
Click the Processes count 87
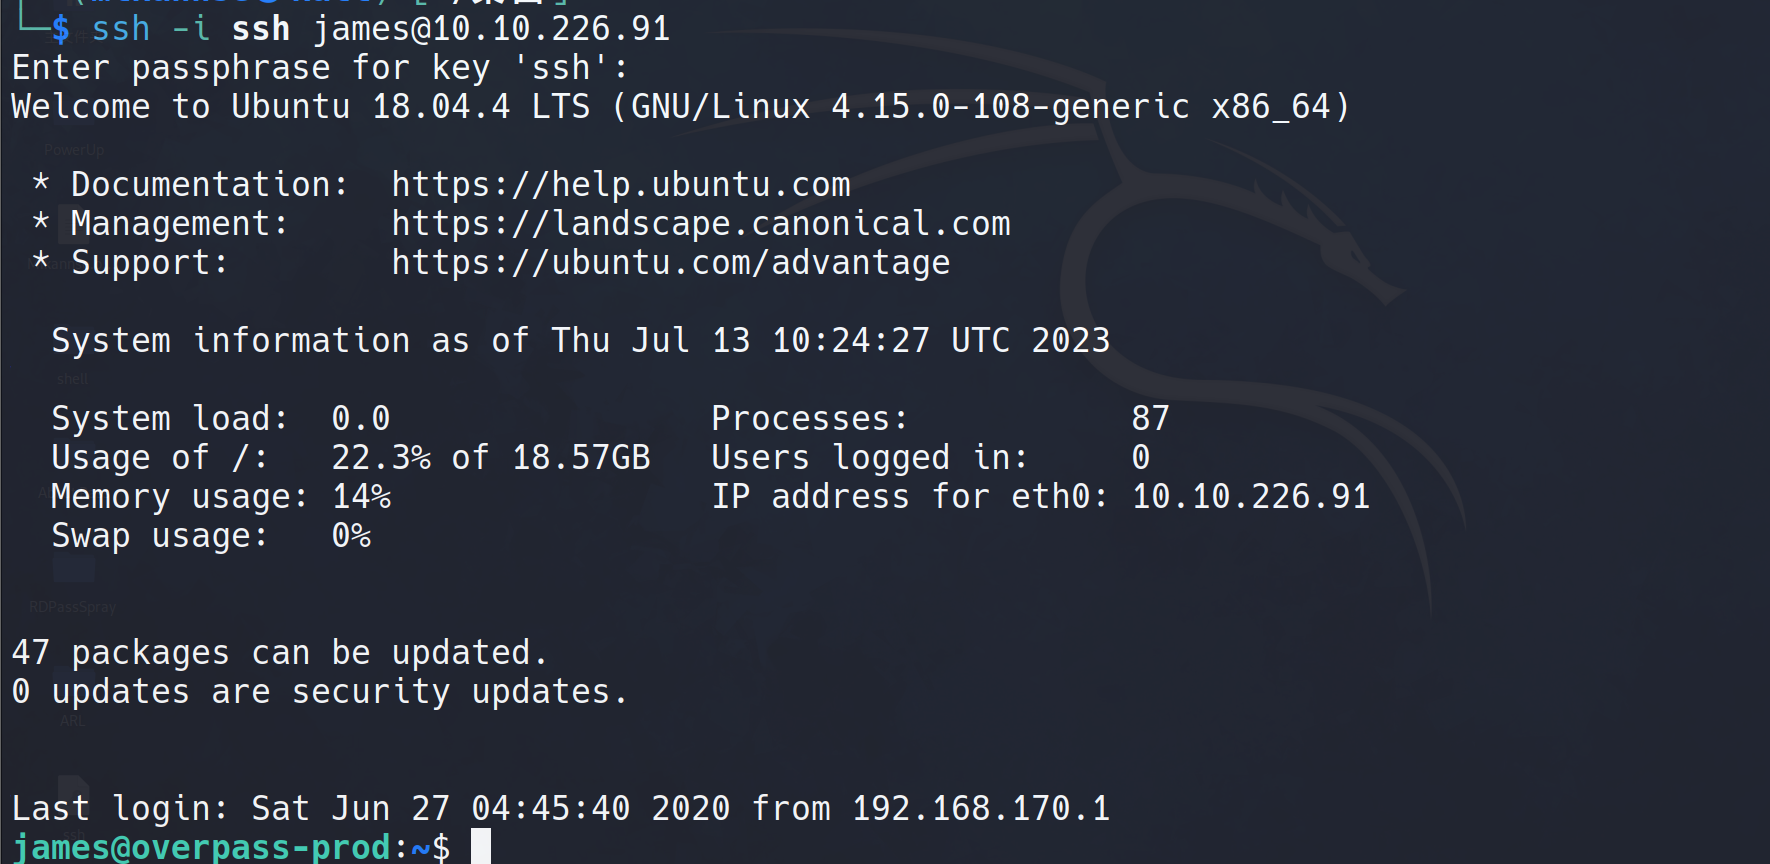coord(1150,419)
